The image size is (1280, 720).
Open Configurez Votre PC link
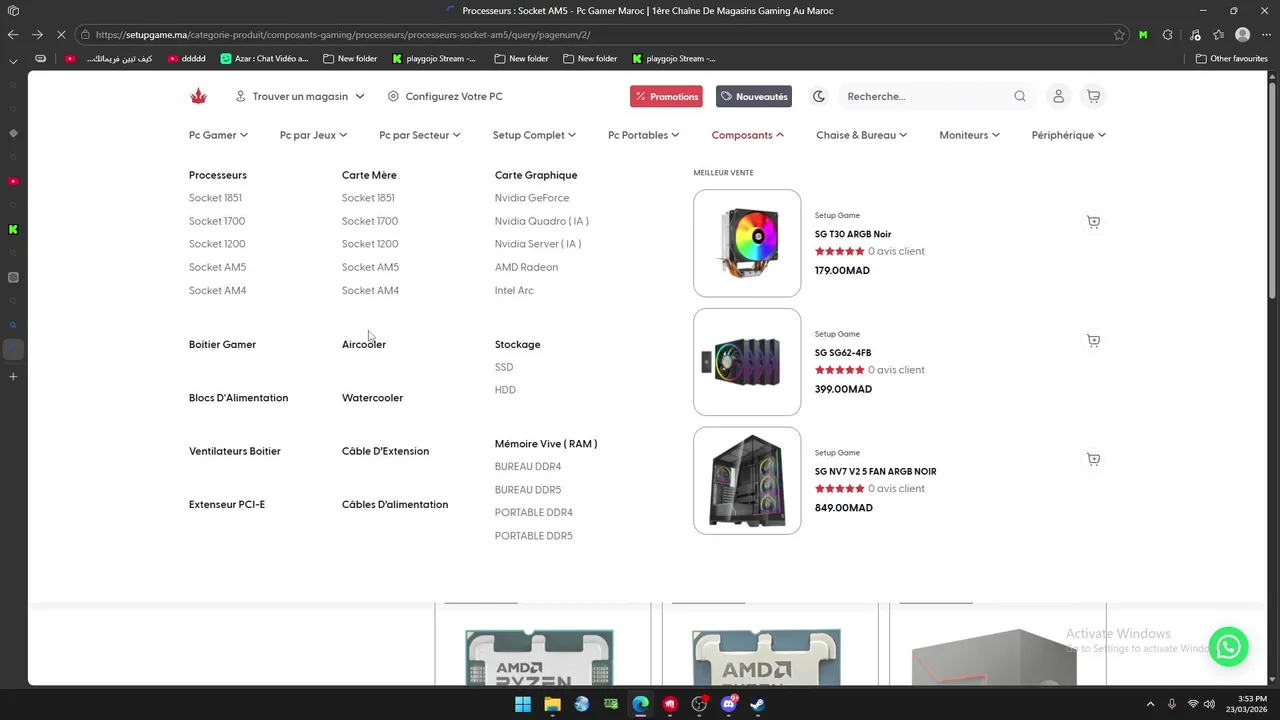pyautogui.click(x=445, y=96)
